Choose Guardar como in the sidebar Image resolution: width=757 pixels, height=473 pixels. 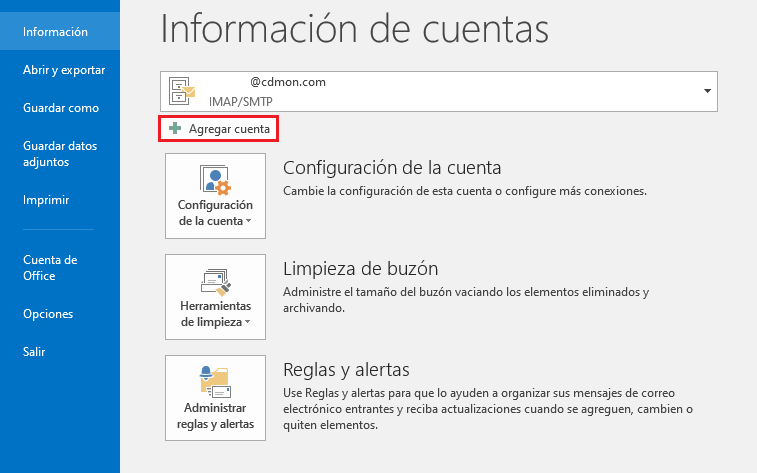pyautogui.click(x=61, y=108)
